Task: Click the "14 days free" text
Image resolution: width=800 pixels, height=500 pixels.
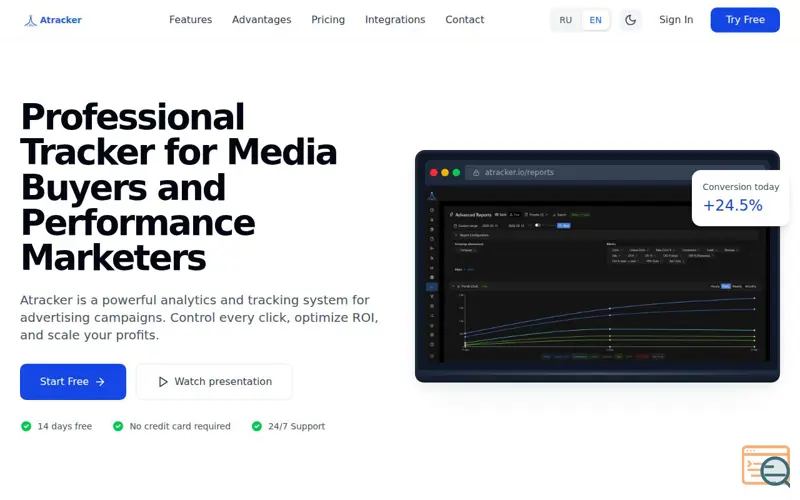Action: pos(65,426)
